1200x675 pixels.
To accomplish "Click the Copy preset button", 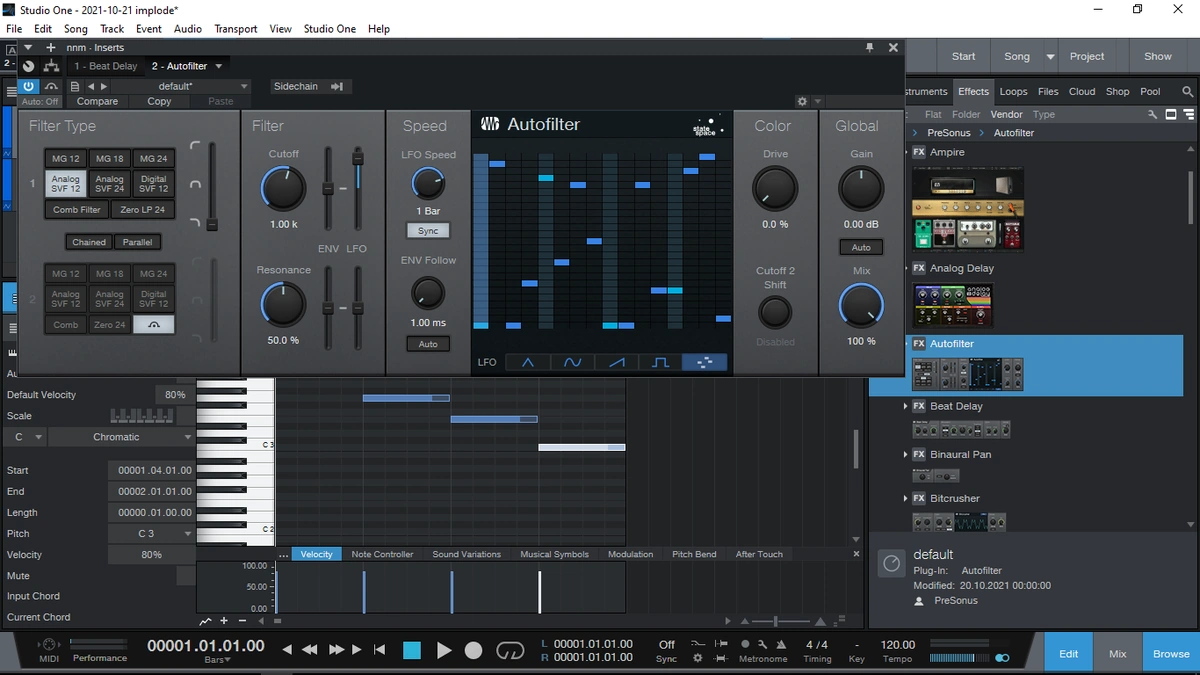I will (159, 101).
